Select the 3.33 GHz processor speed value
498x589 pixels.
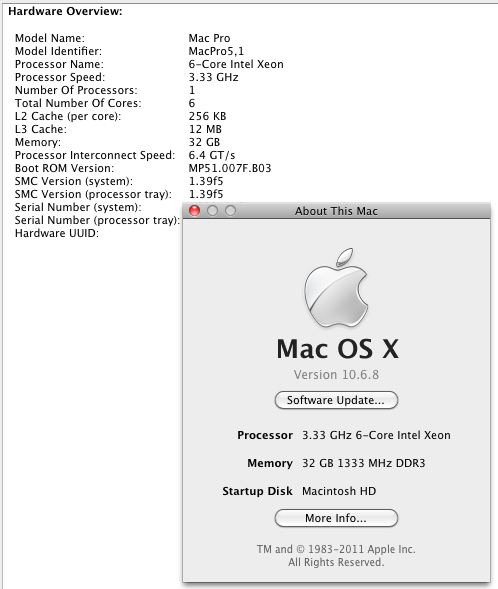click(x=213, y=77)
